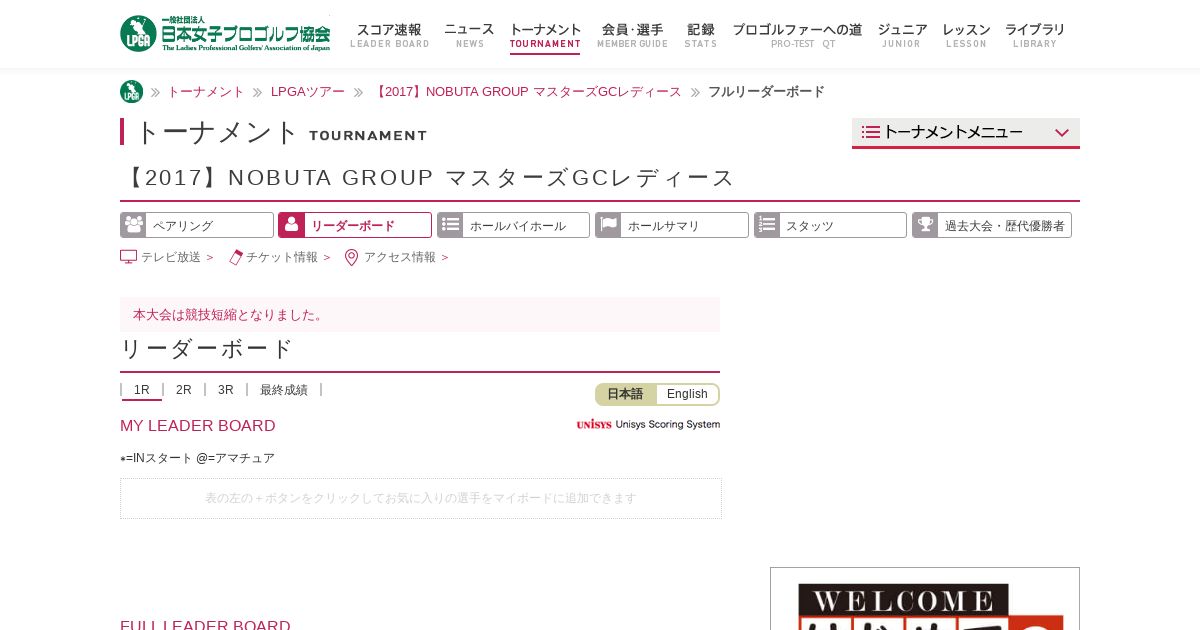1200x630 pixels.
Task: Click the small LPGA breadcrumb home icon
Action: (131, 92)
